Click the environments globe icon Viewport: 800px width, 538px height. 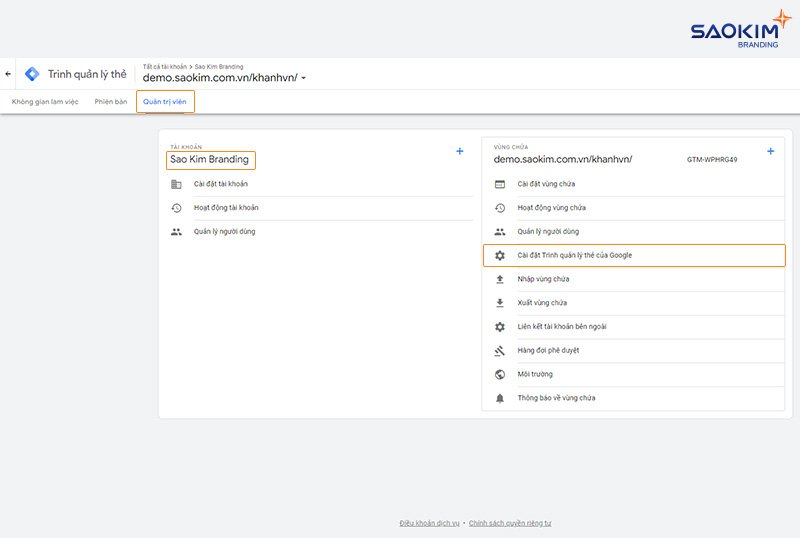pyautogui.click(x=500, y=374)
